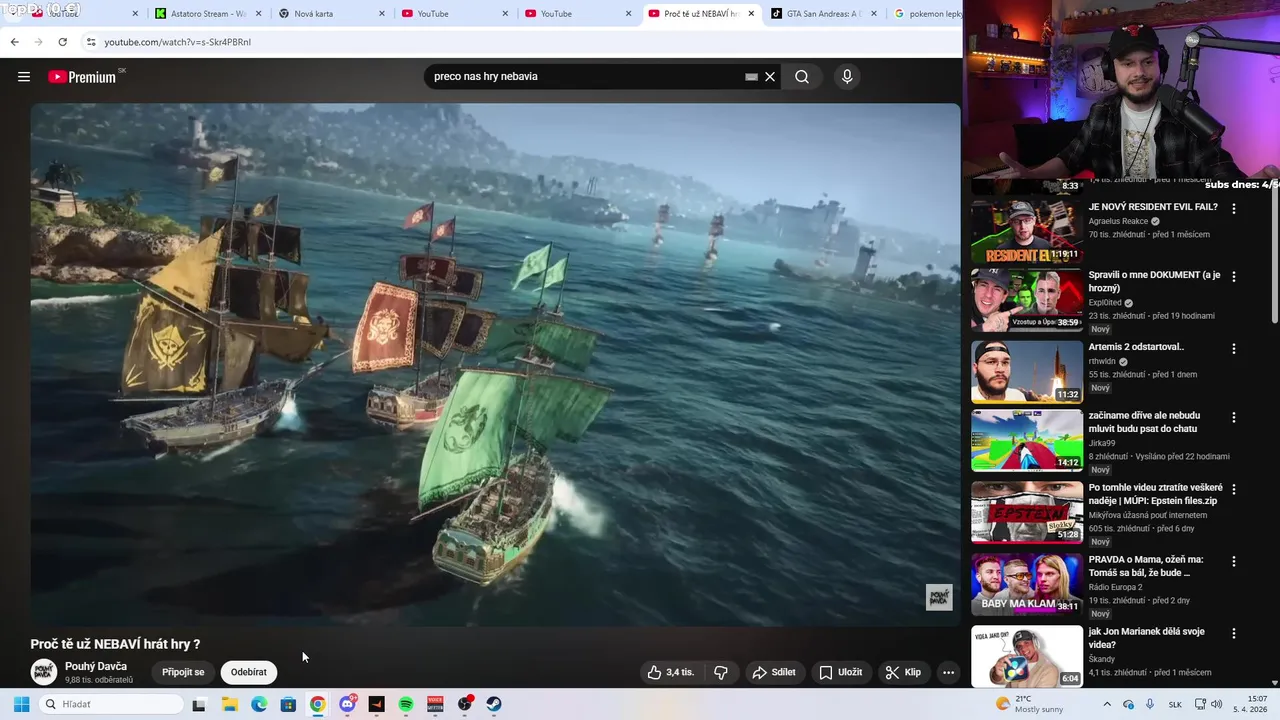Open Voicemeeter from the taskbar
Viewport: 1280px width, 720px height.
tap(435, 704)
